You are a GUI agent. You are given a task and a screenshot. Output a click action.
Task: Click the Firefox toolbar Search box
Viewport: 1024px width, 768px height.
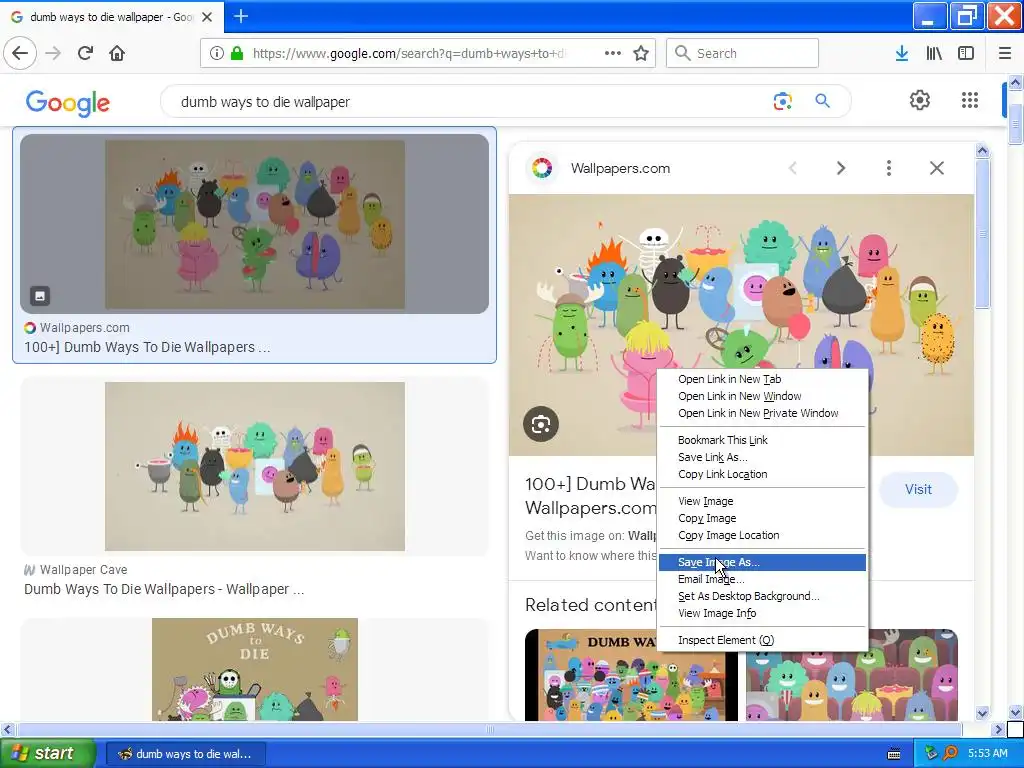742,53
